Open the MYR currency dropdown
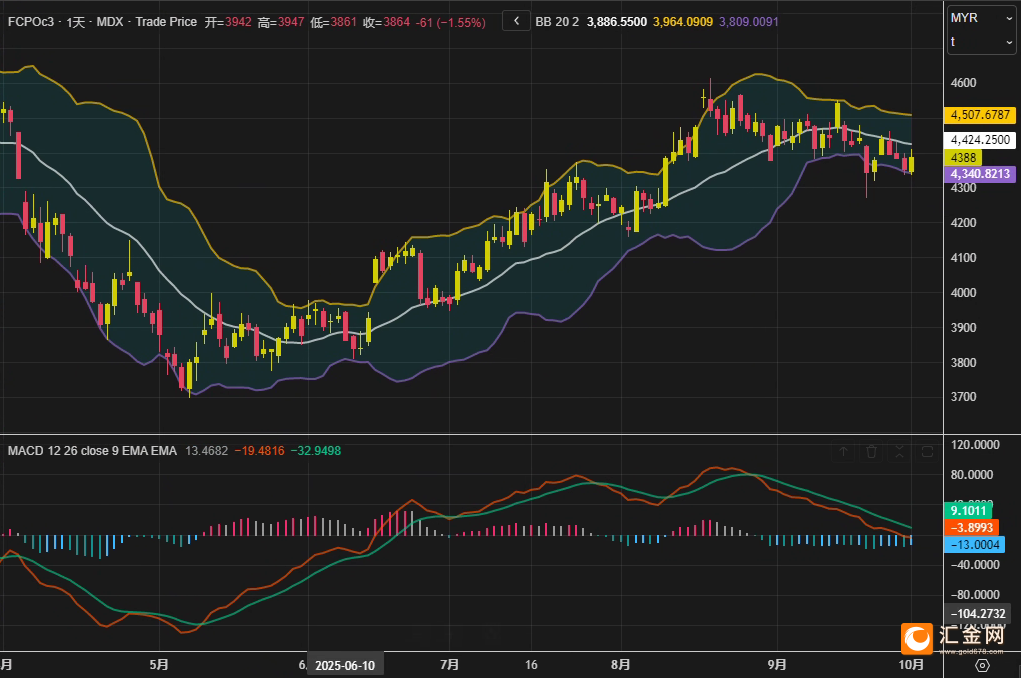 (981, 18)
